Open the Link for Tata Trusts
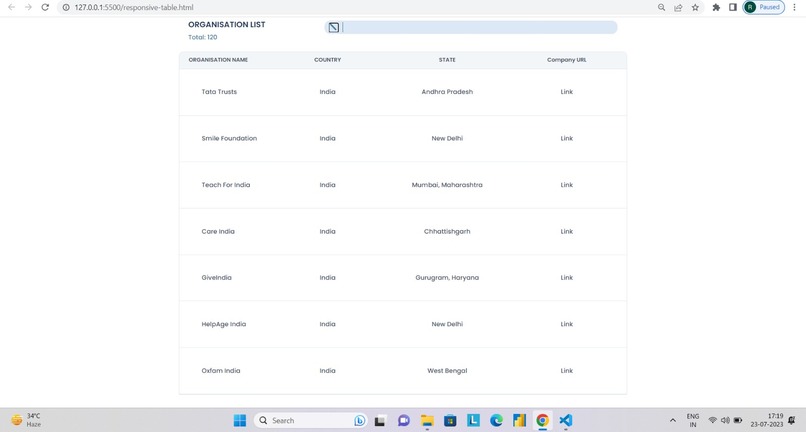Viewport: 806px width, 432px height. [566, 92]
